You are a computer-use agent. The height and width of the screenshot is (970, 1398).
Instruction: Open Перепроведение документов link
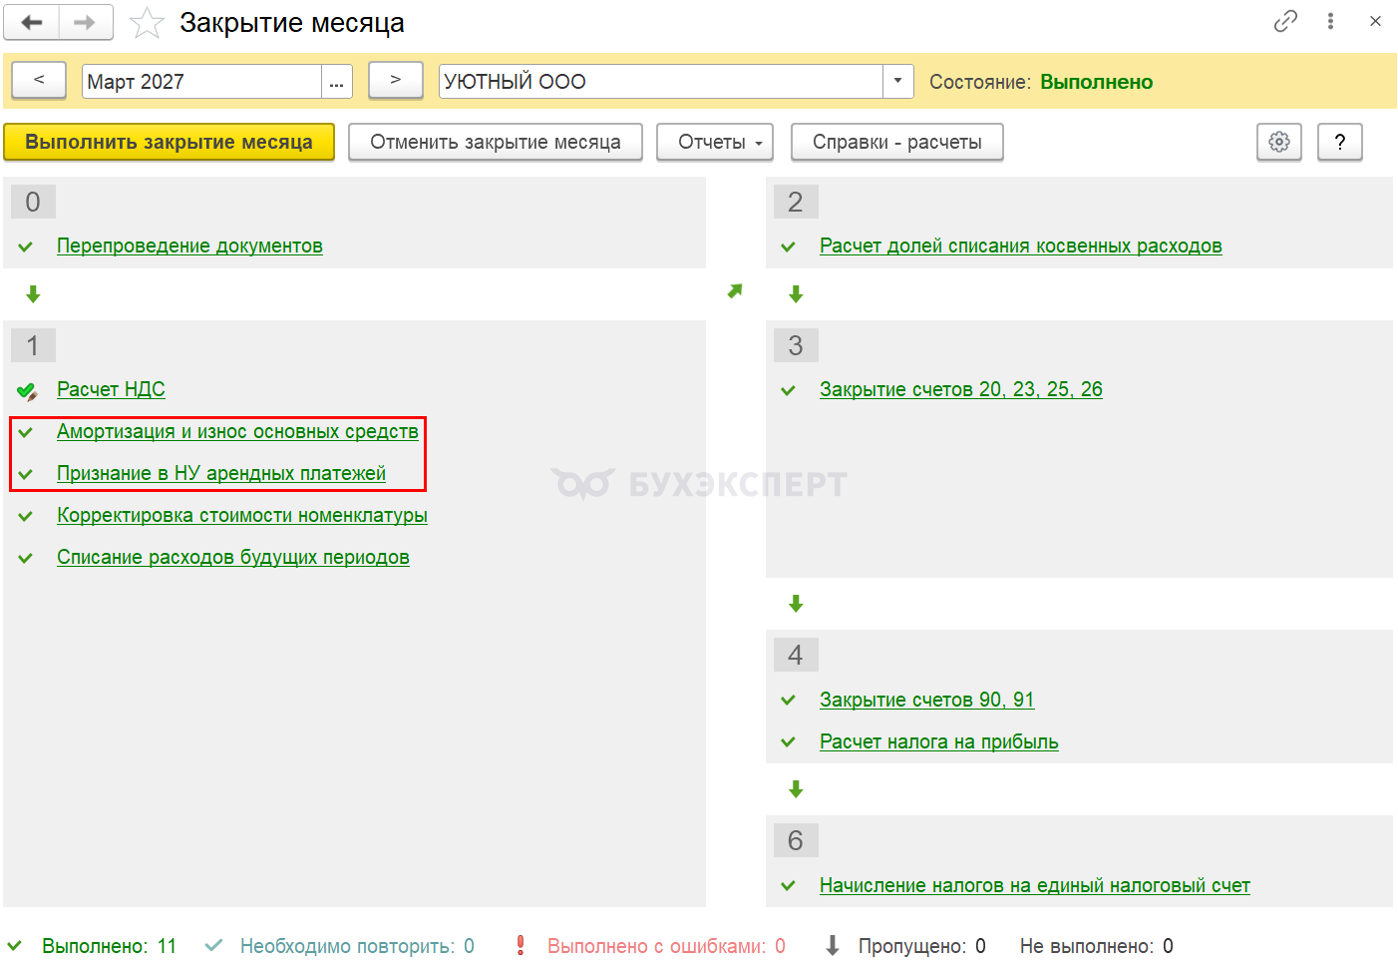tap(189, 246)
